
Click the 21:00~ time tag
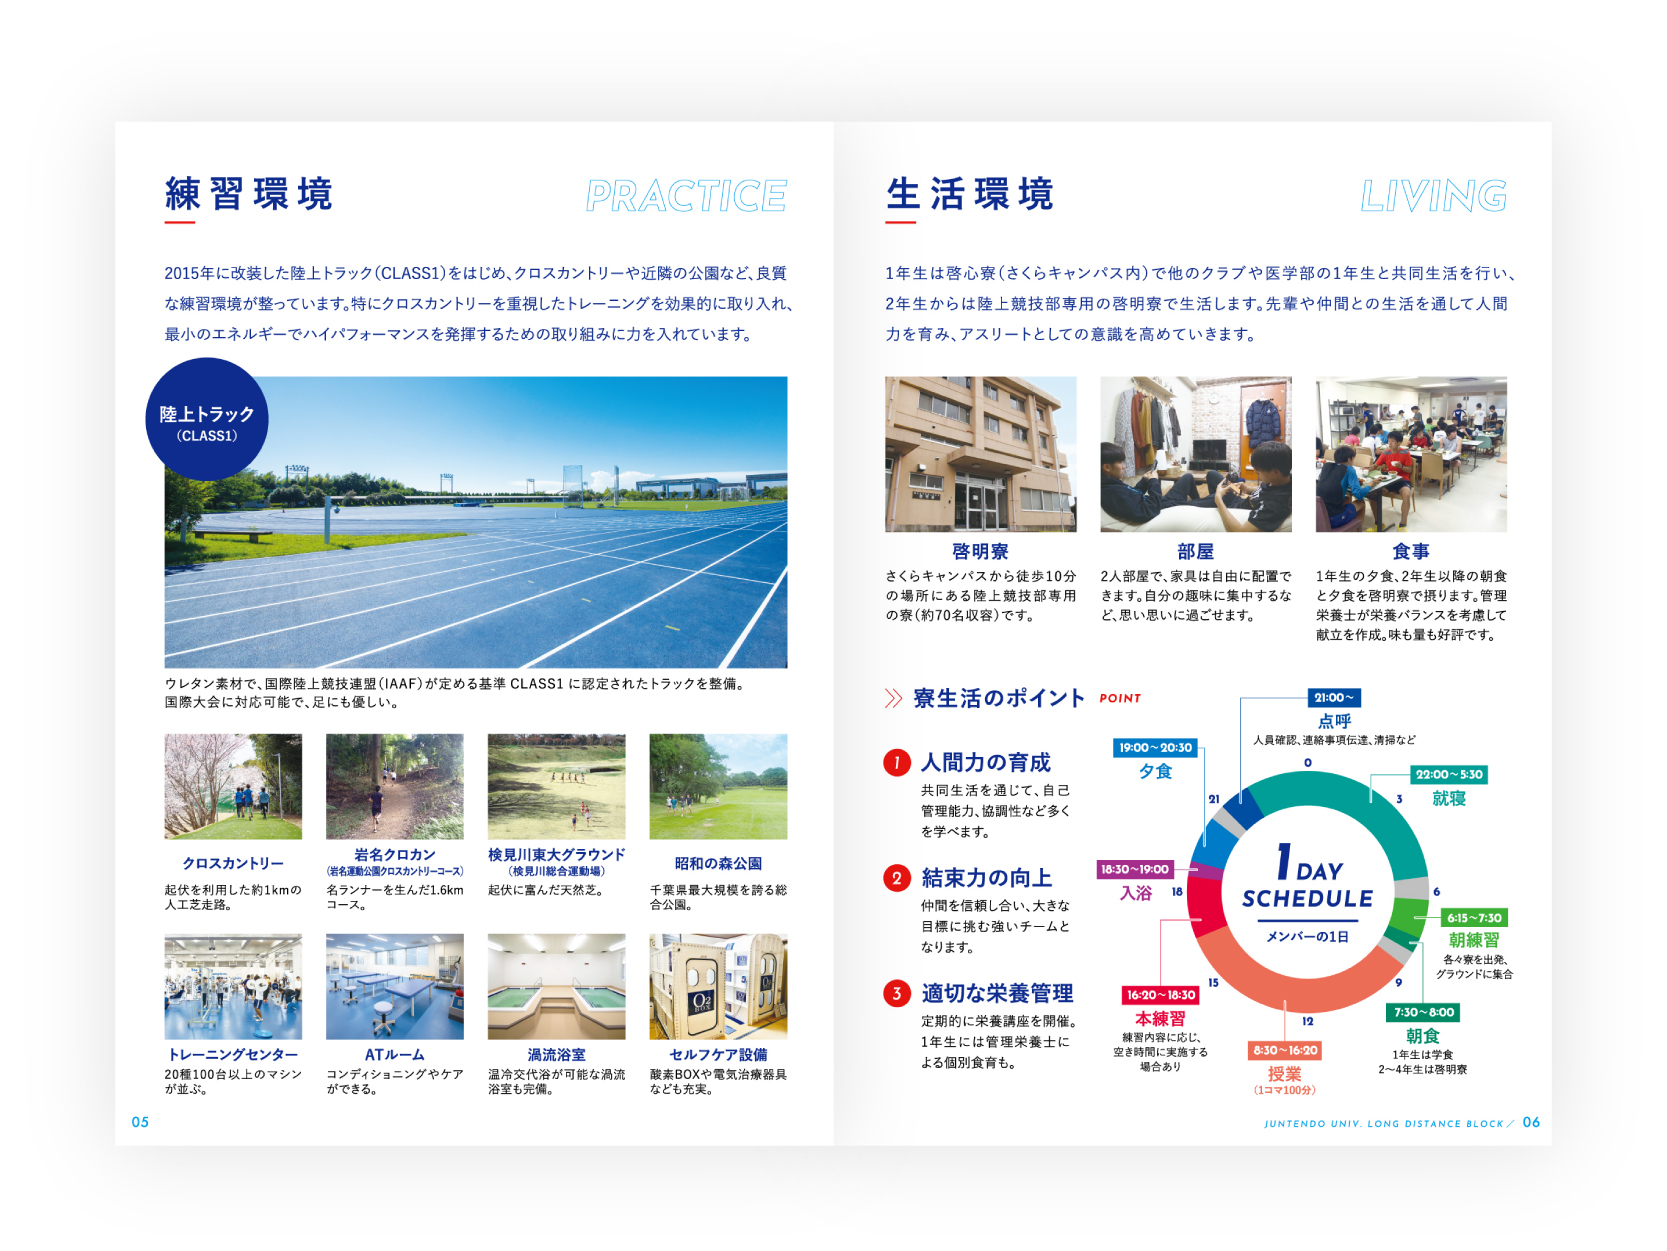point(1334,698)
